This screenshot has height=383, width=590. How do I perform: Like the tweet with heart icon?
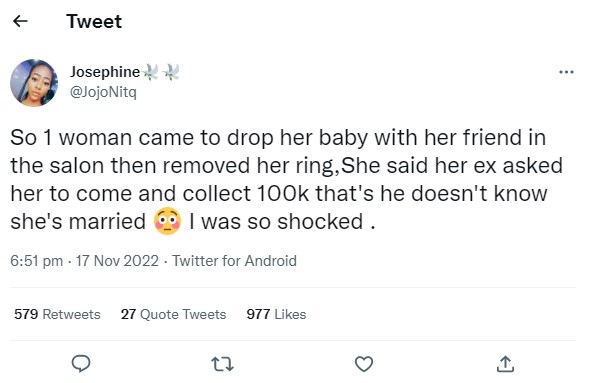point(364,364)
